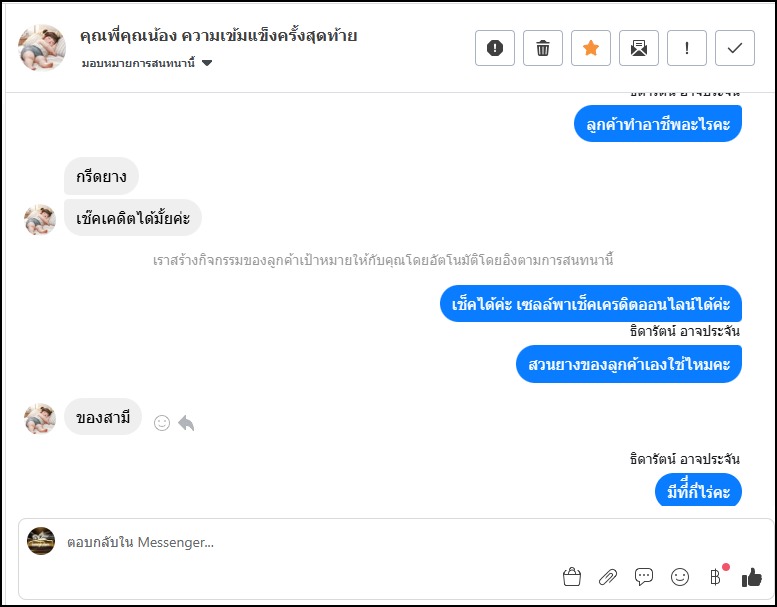
Task: Open the emoji picker in the composer
Action: (680, 577)
